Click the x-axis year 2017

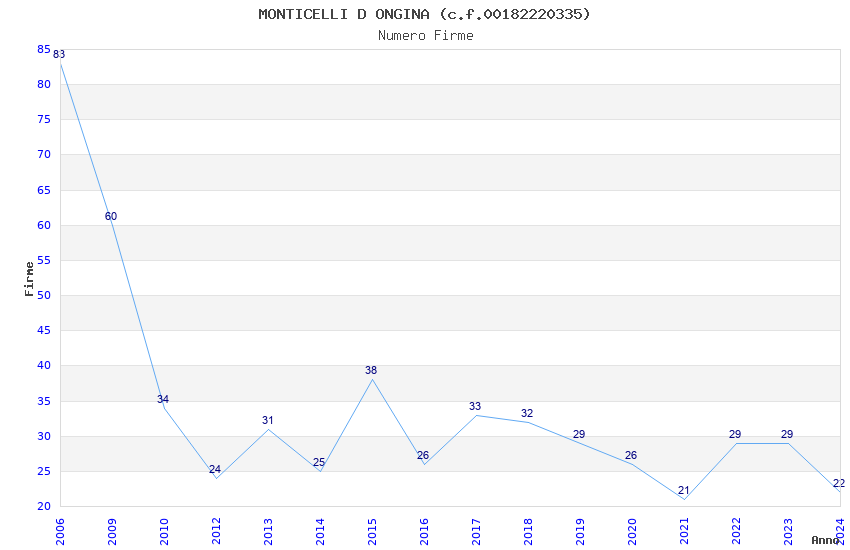pos(476,532)
